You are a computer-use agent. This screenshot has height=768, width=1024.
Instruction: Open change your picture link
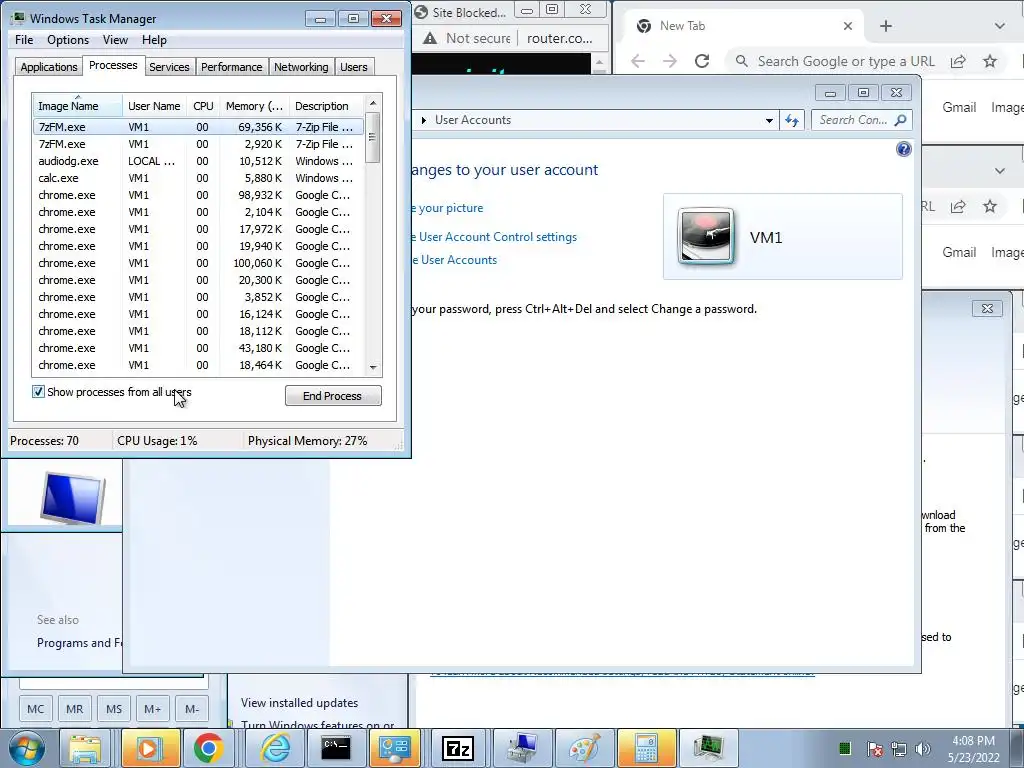pyautogui.click(x=448, y=208)
